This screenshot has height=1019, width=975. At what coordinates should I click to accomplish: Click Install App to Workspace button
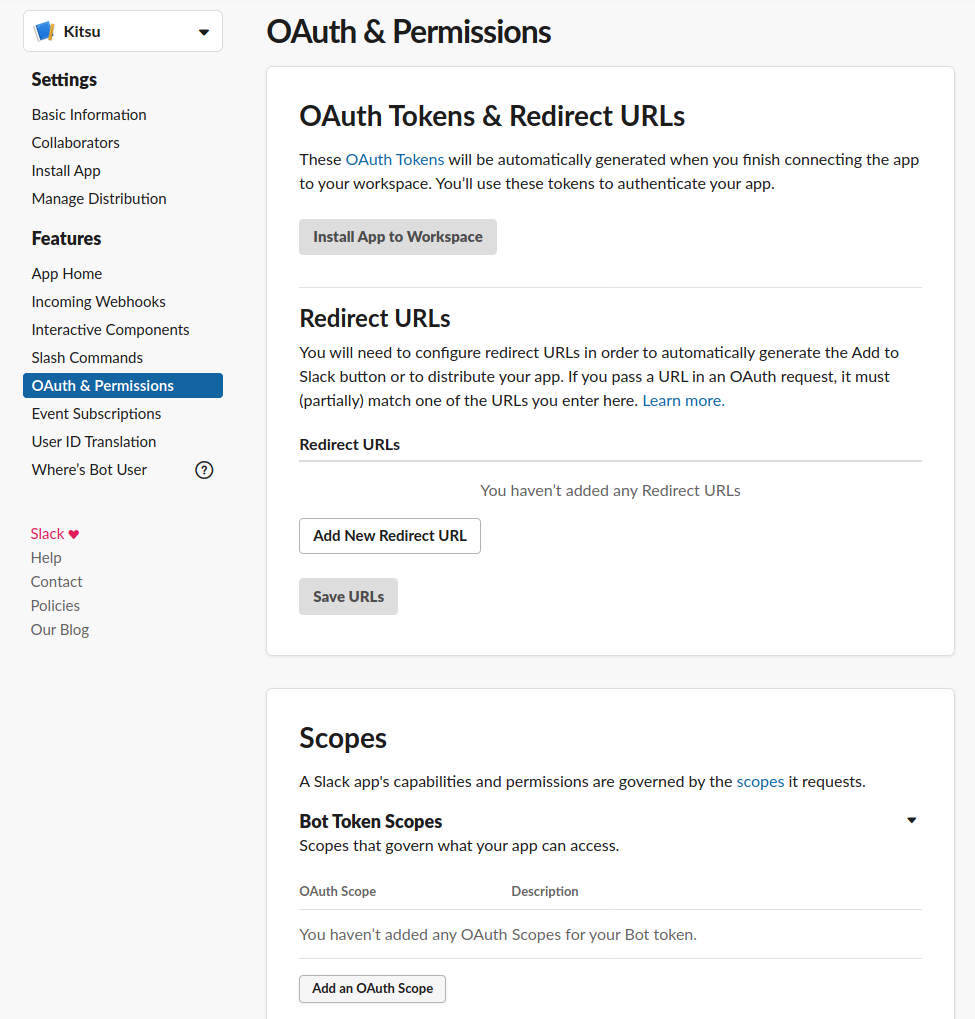click(398, 237)
